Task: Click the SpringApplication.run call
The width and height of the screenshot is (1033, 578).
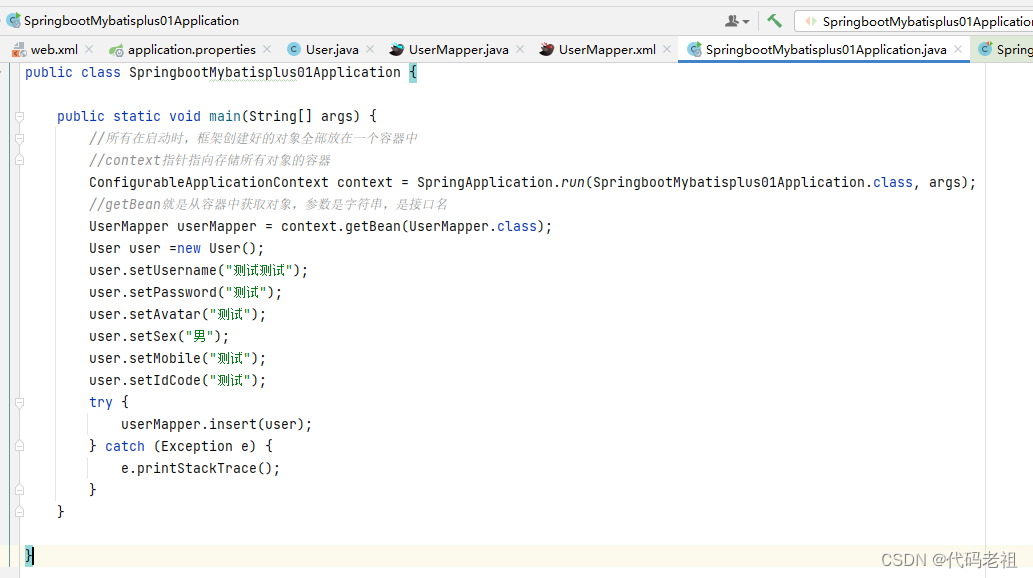Action: tap(501, 183)
